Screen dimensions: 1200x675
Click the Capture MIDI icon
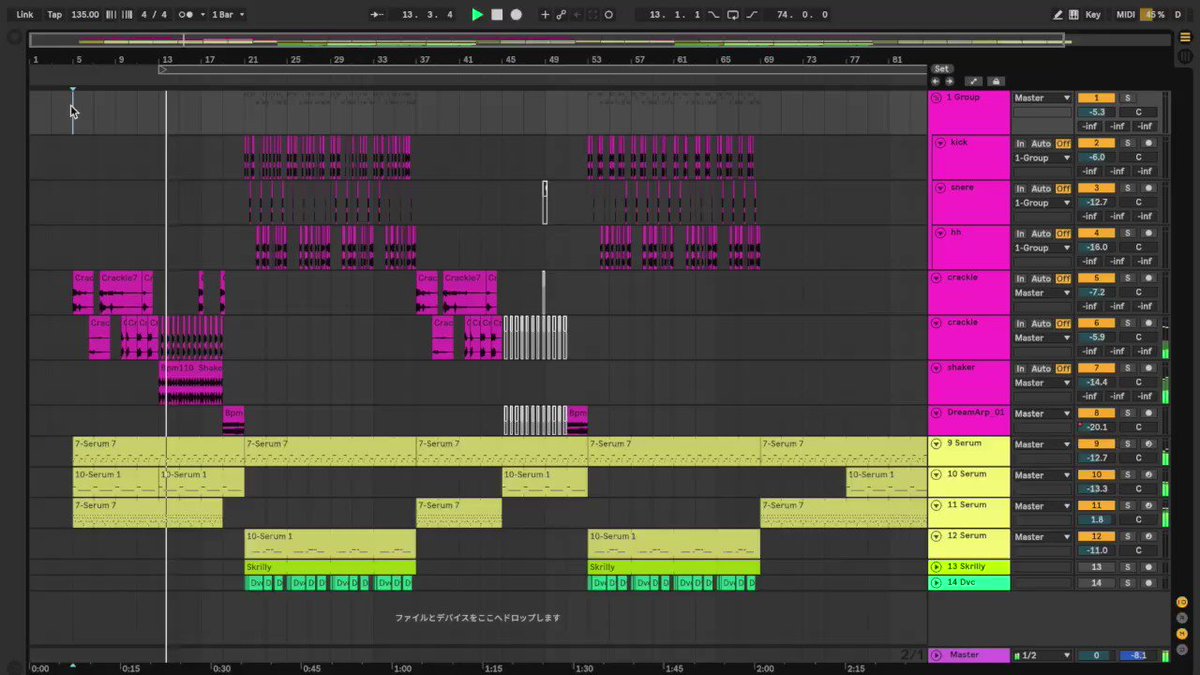point(593,15)
